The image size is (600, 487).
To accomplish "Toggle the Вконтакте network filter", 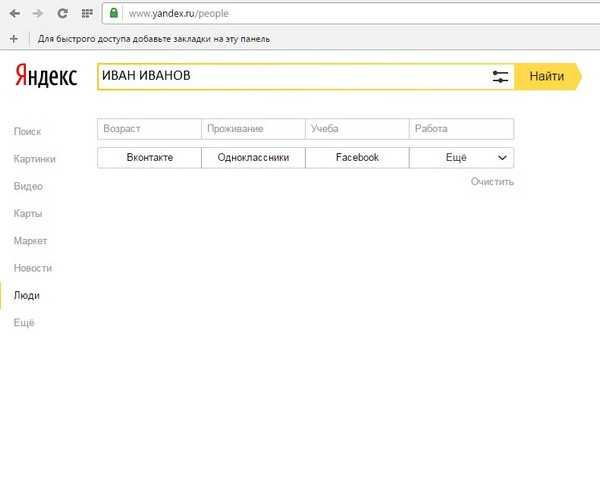I will pyautogui.click(x=149, y=158).
